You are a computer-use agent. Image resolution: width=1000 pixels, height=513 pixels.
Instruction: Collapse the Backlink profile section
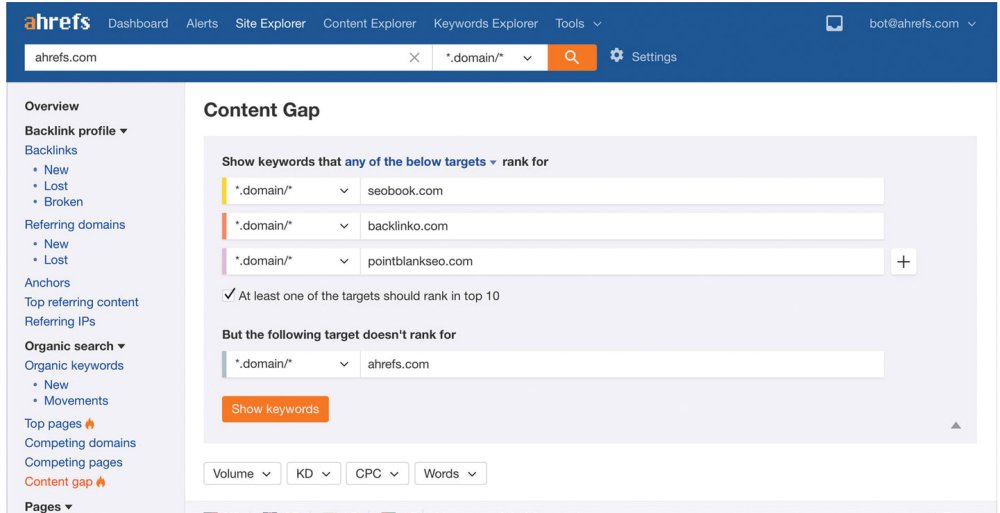[x=76, y=131]
